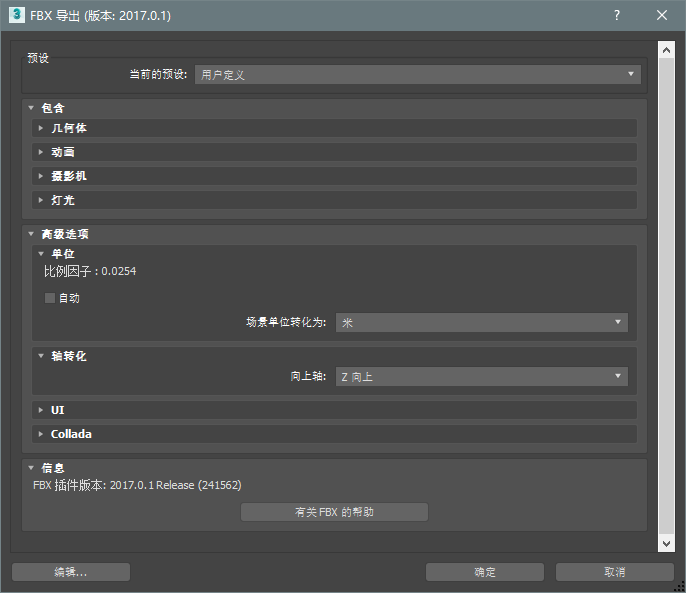Viewport: 686px width, 593px height.
Task: Click the 编辑... button
Action: click(x=71, y=572)
